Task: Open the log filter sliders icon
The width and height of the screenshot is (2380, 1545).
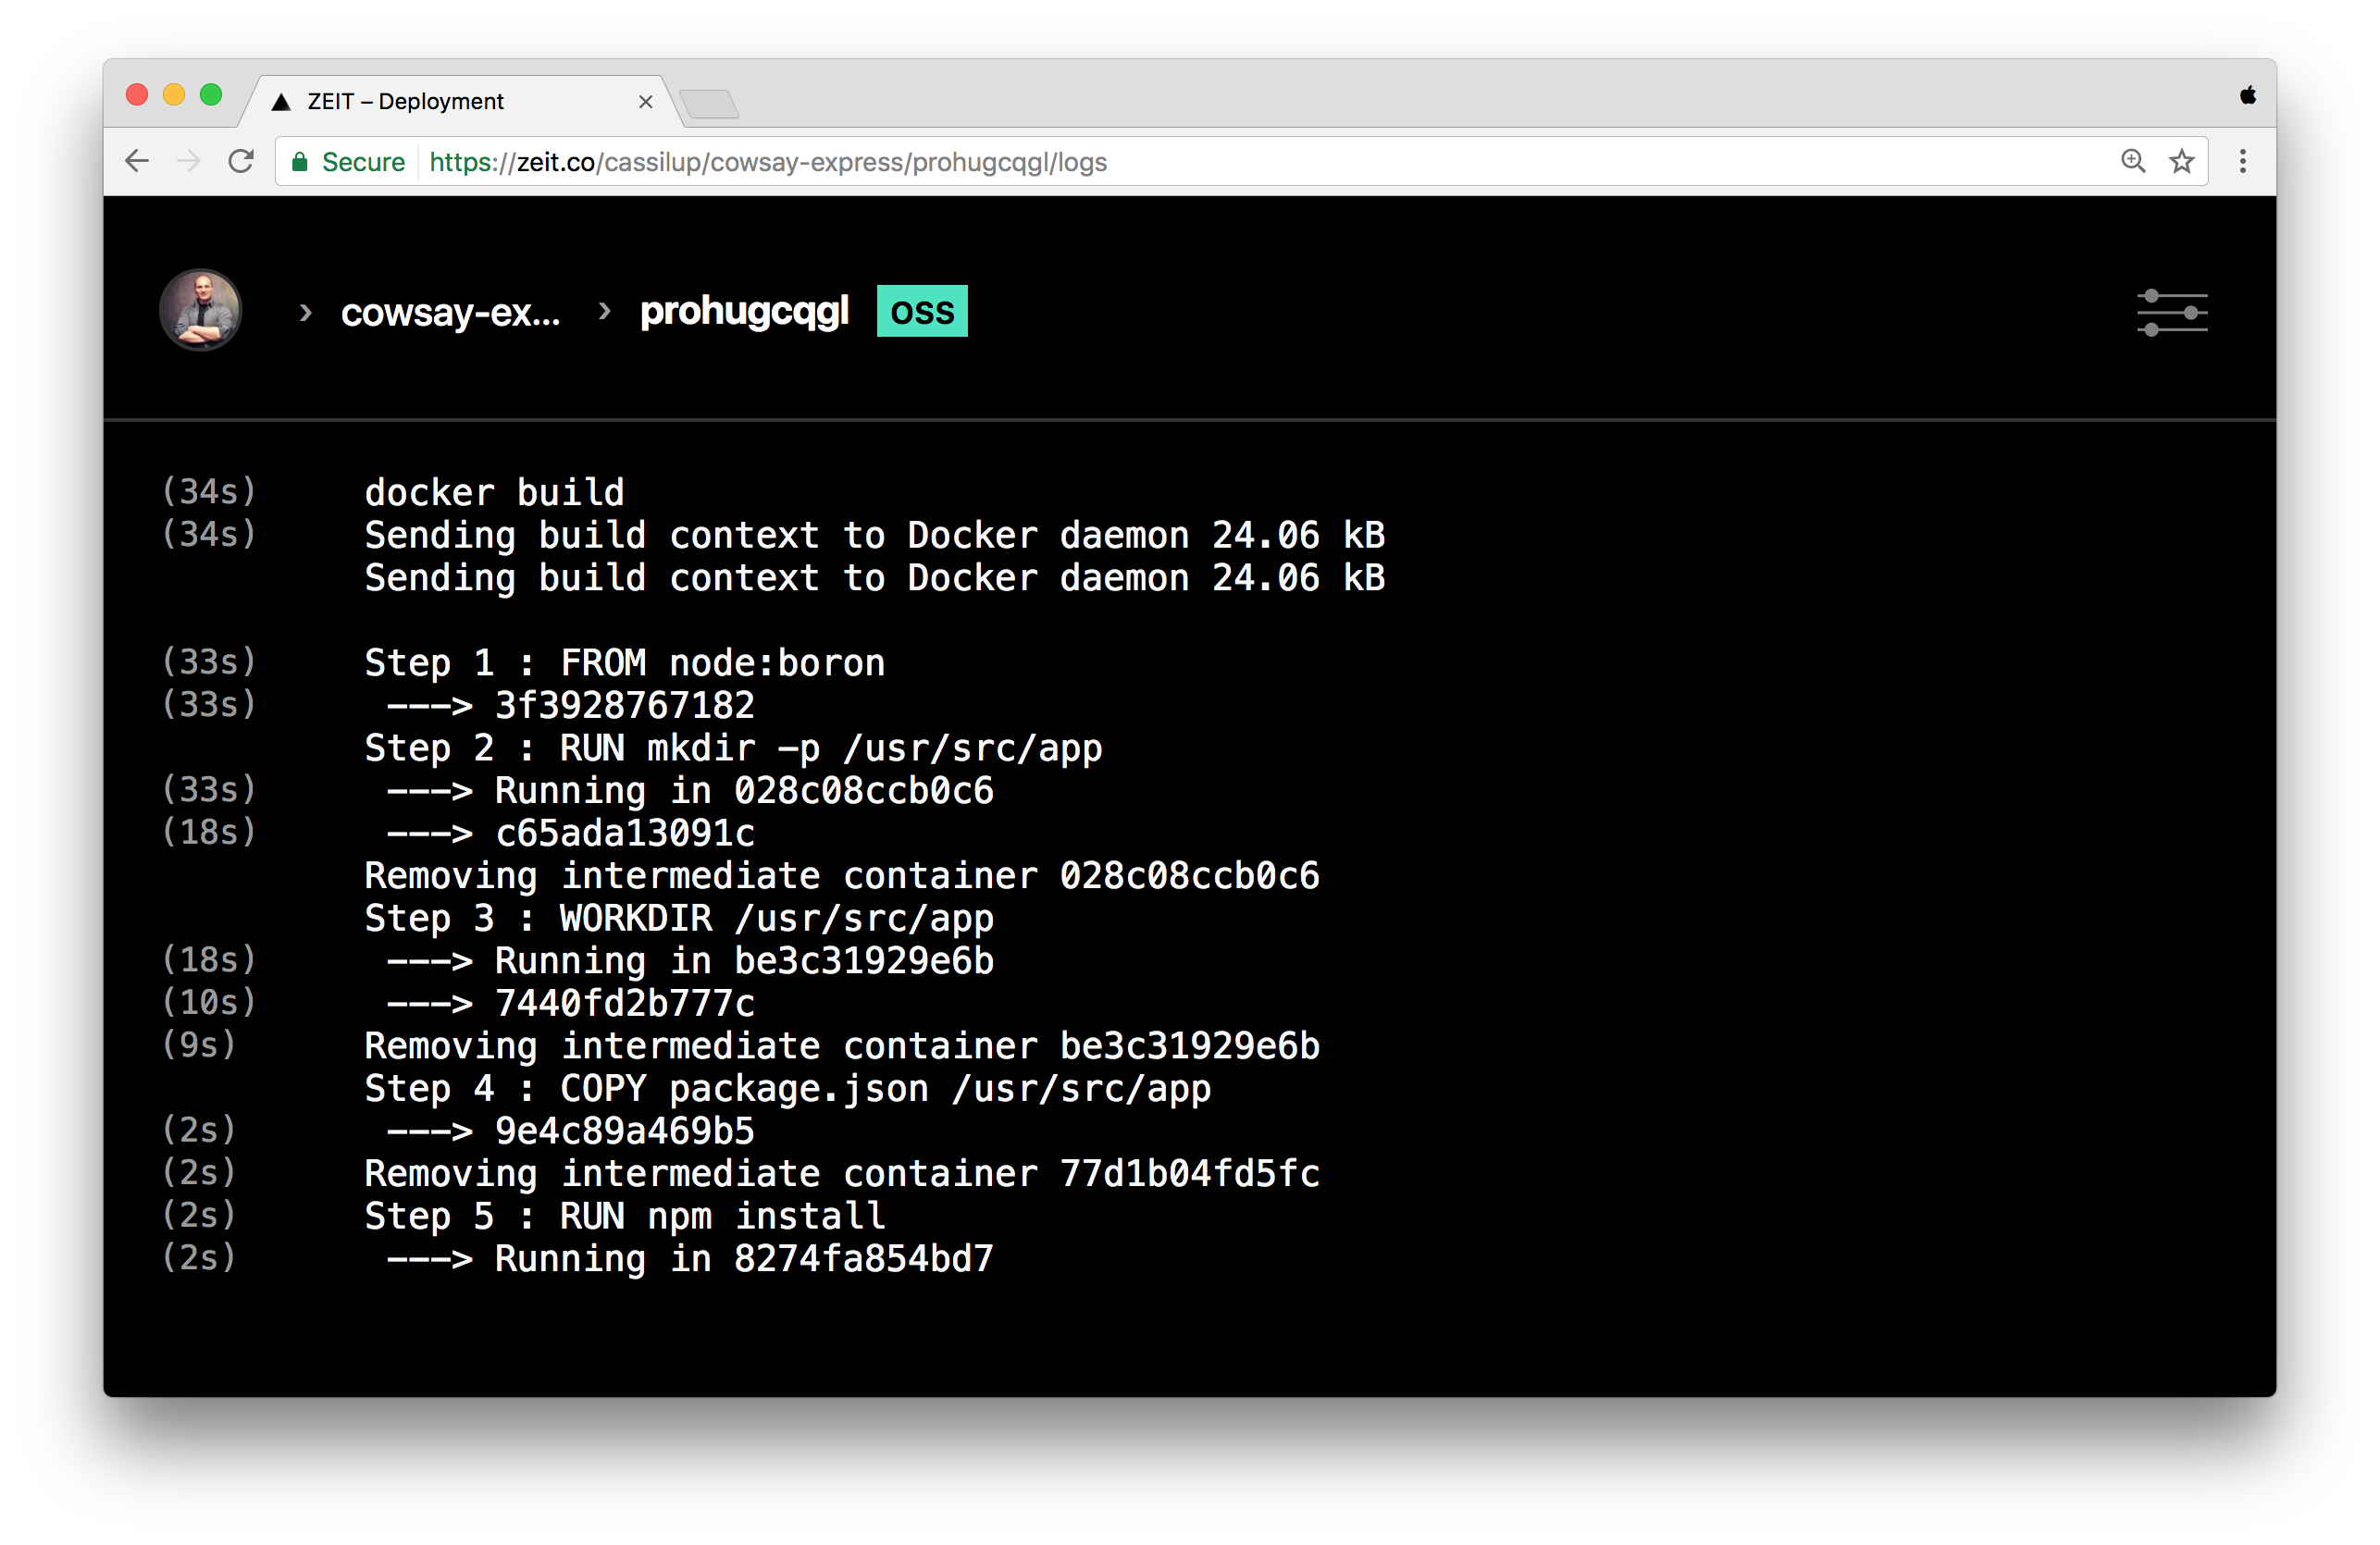Action: (2172, 313)
